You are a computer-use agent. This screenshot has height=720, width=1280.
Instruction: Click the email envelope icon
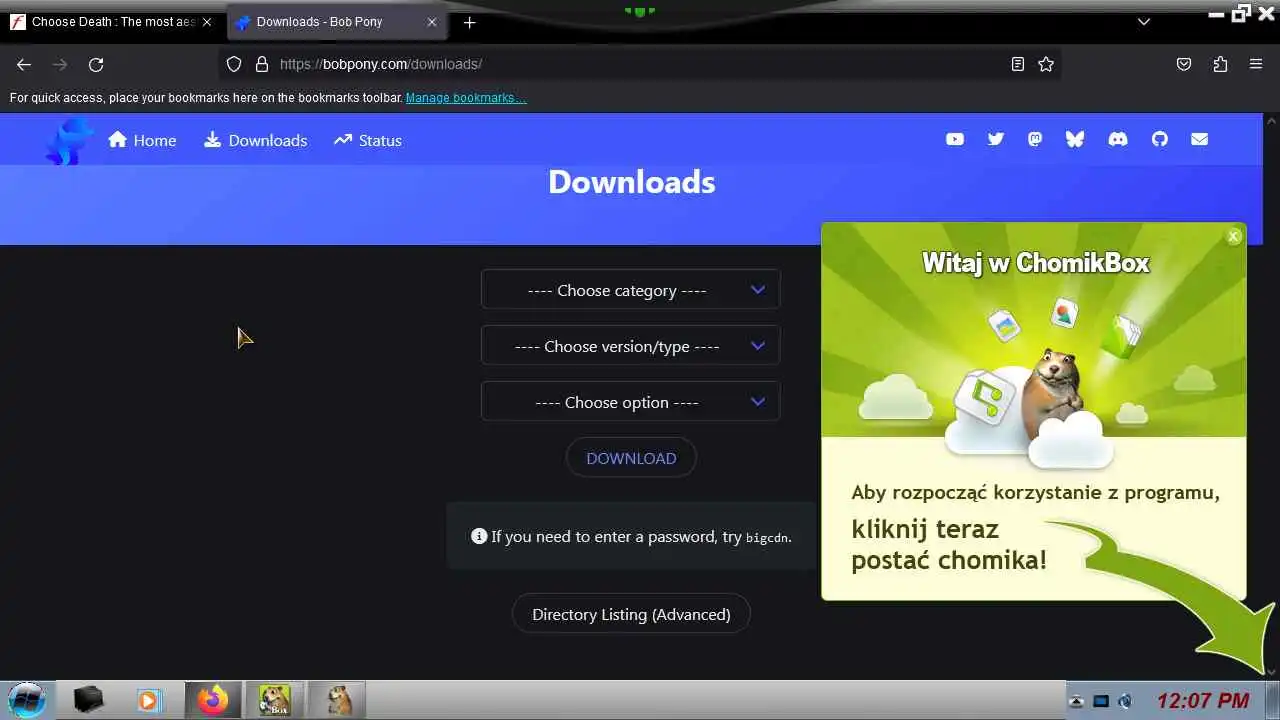[x=1199, y=140]
